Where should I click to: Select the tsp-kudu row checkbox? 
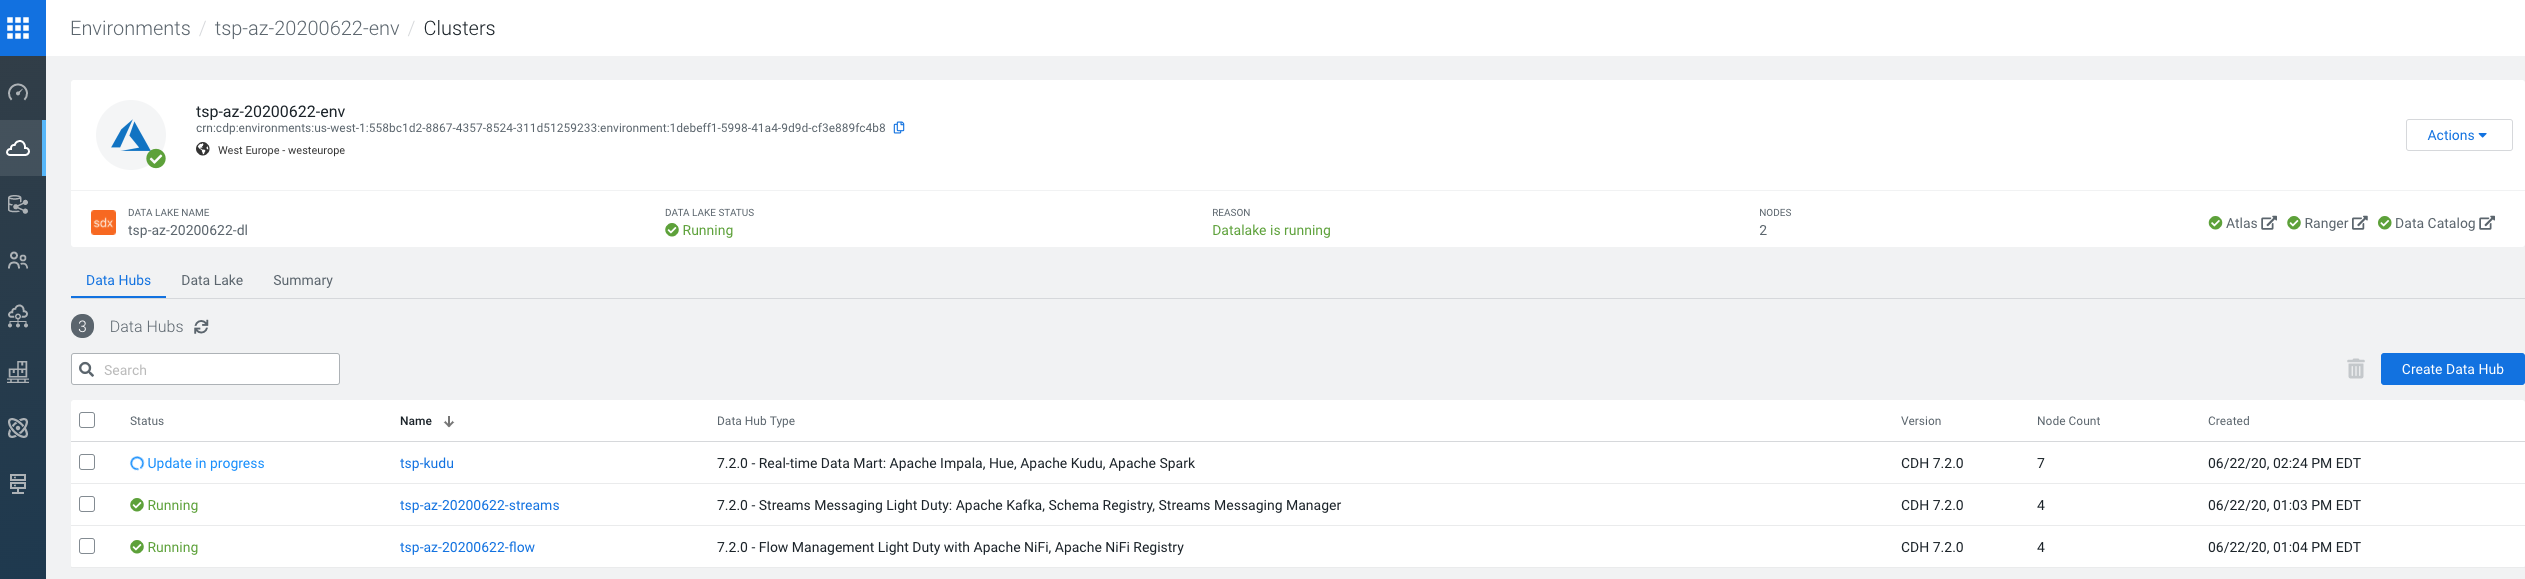(87, 462)
